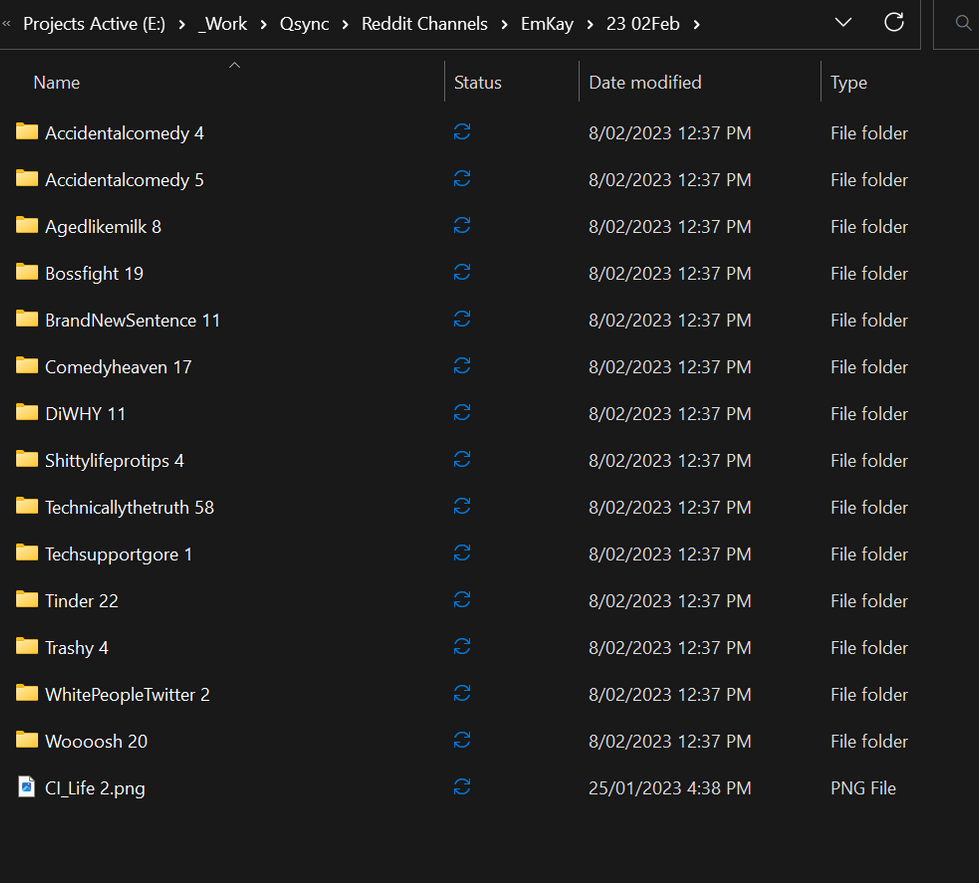This screenshot has height=883, width=979.
Task: Sort by the Type column header
Action: point(849,82)
